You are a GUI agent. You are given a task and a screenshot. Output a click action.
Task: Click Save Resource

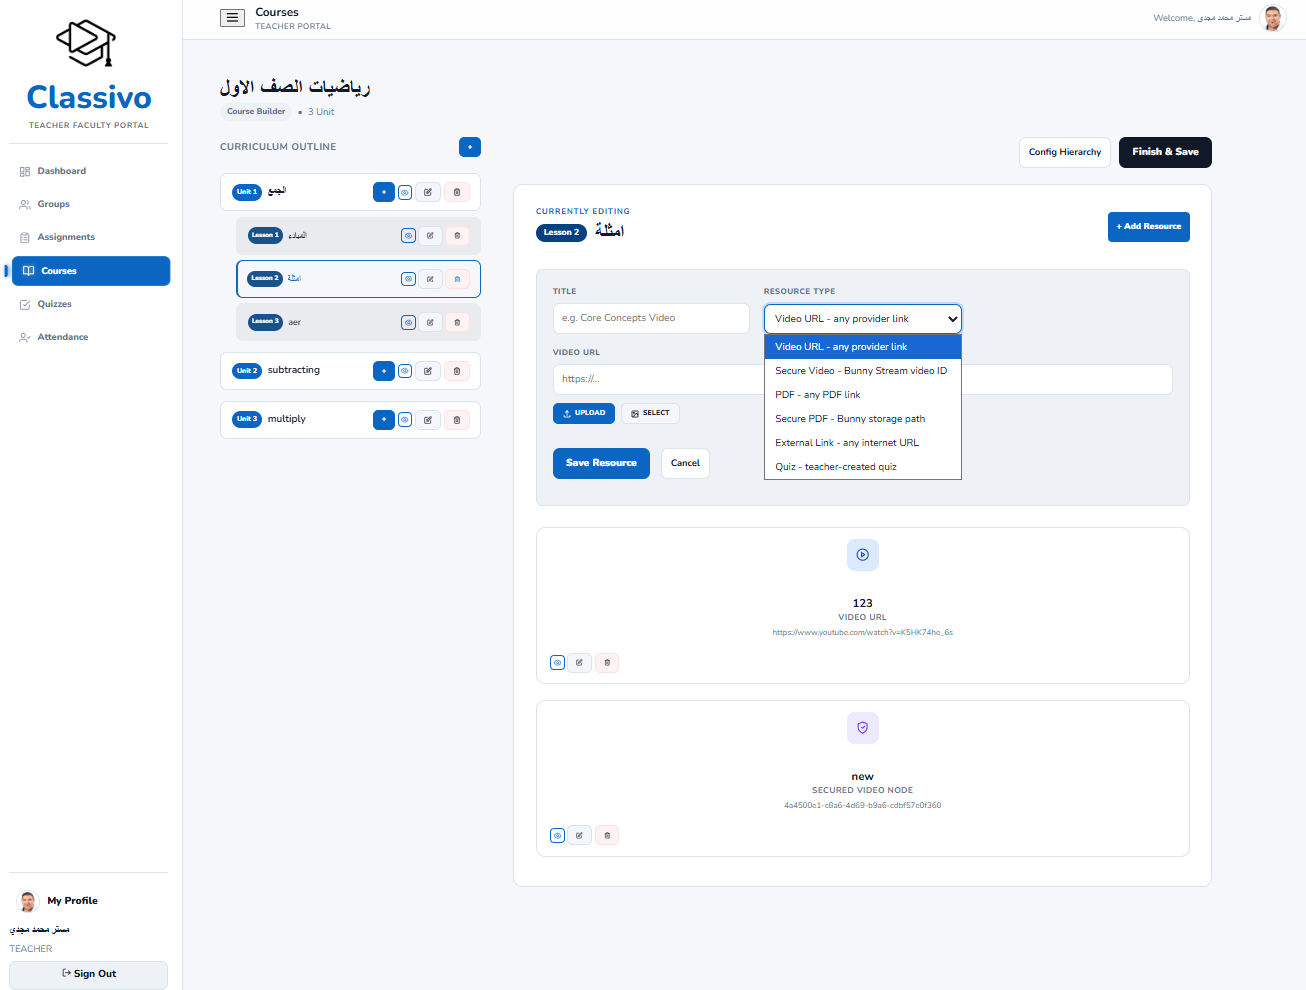pos(601,463)
